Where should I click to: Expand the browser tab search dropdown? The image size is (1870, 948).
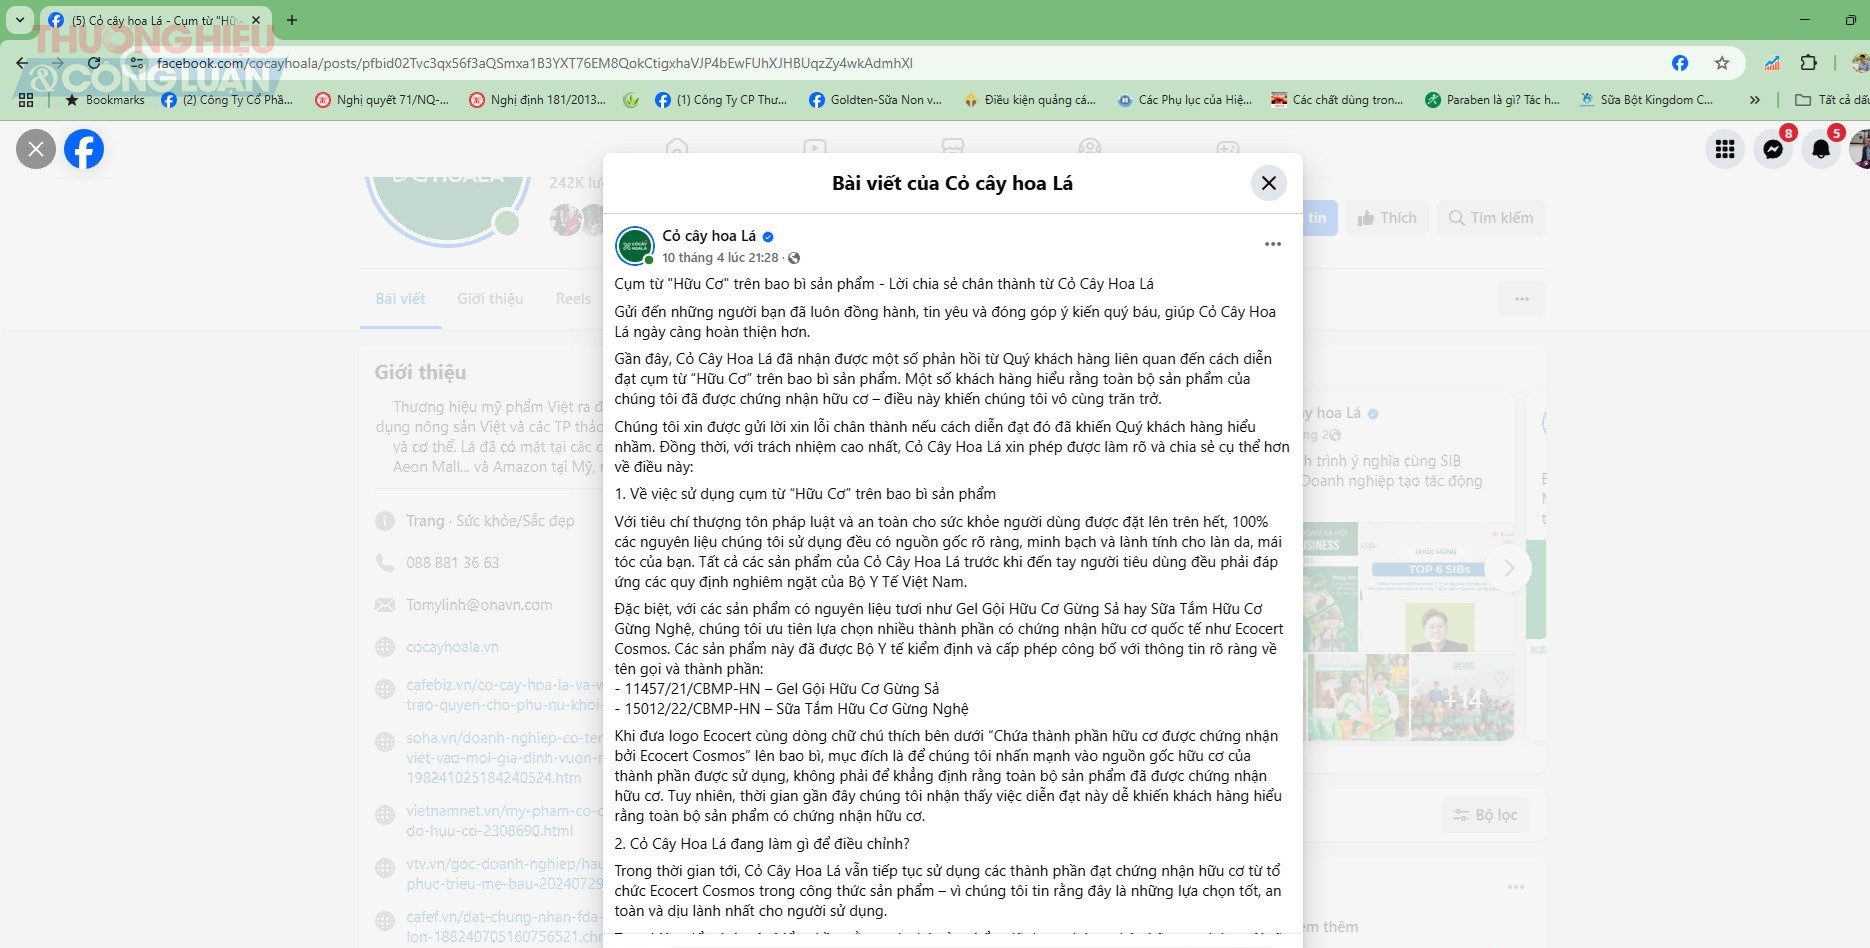coord(19,20)
